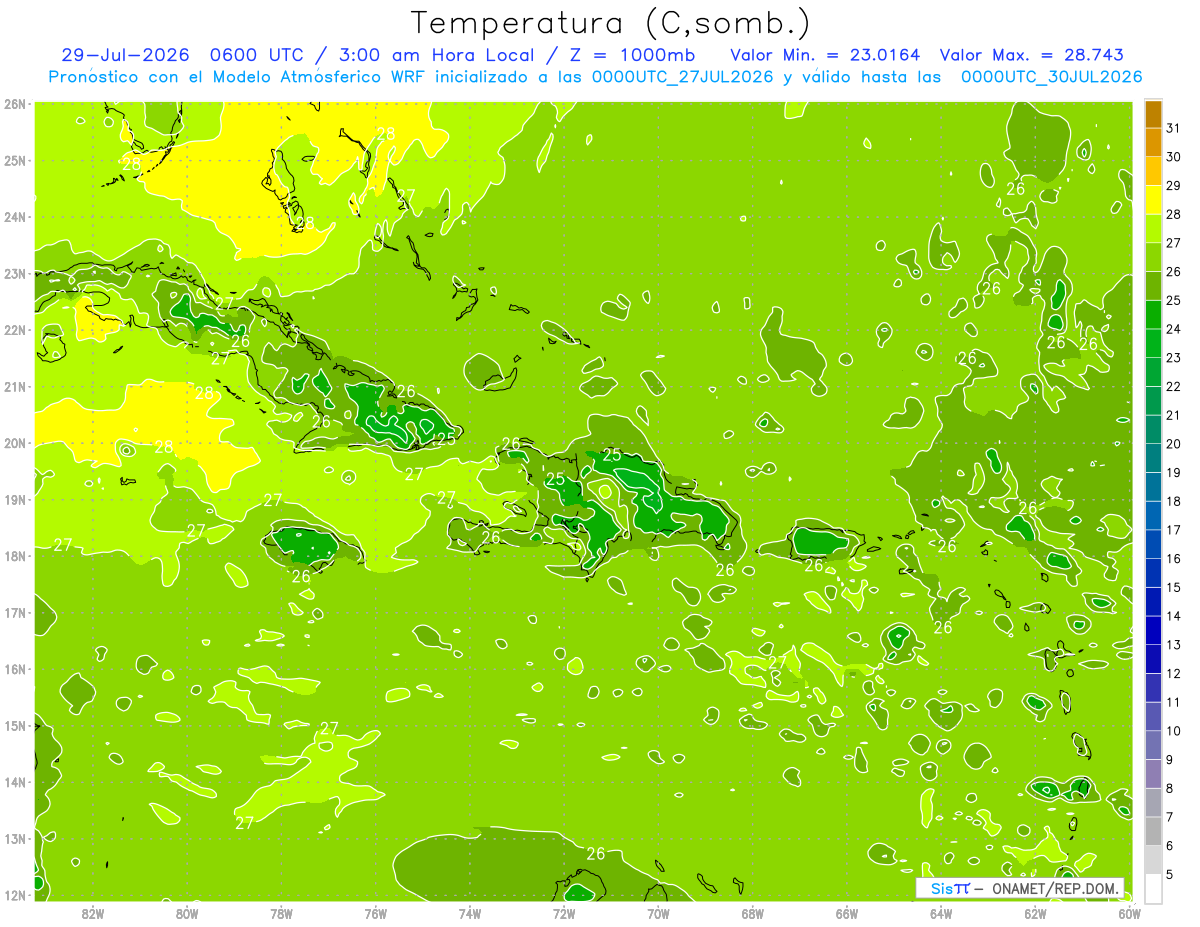The width and height of the screenshot is (1200, 927).
Task: Click the '80W' longitude axis label
Action: click(187, 913)
